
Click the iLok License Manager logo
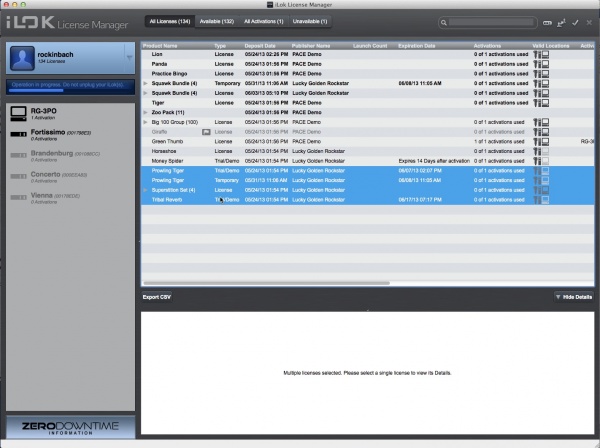[67, 23]
